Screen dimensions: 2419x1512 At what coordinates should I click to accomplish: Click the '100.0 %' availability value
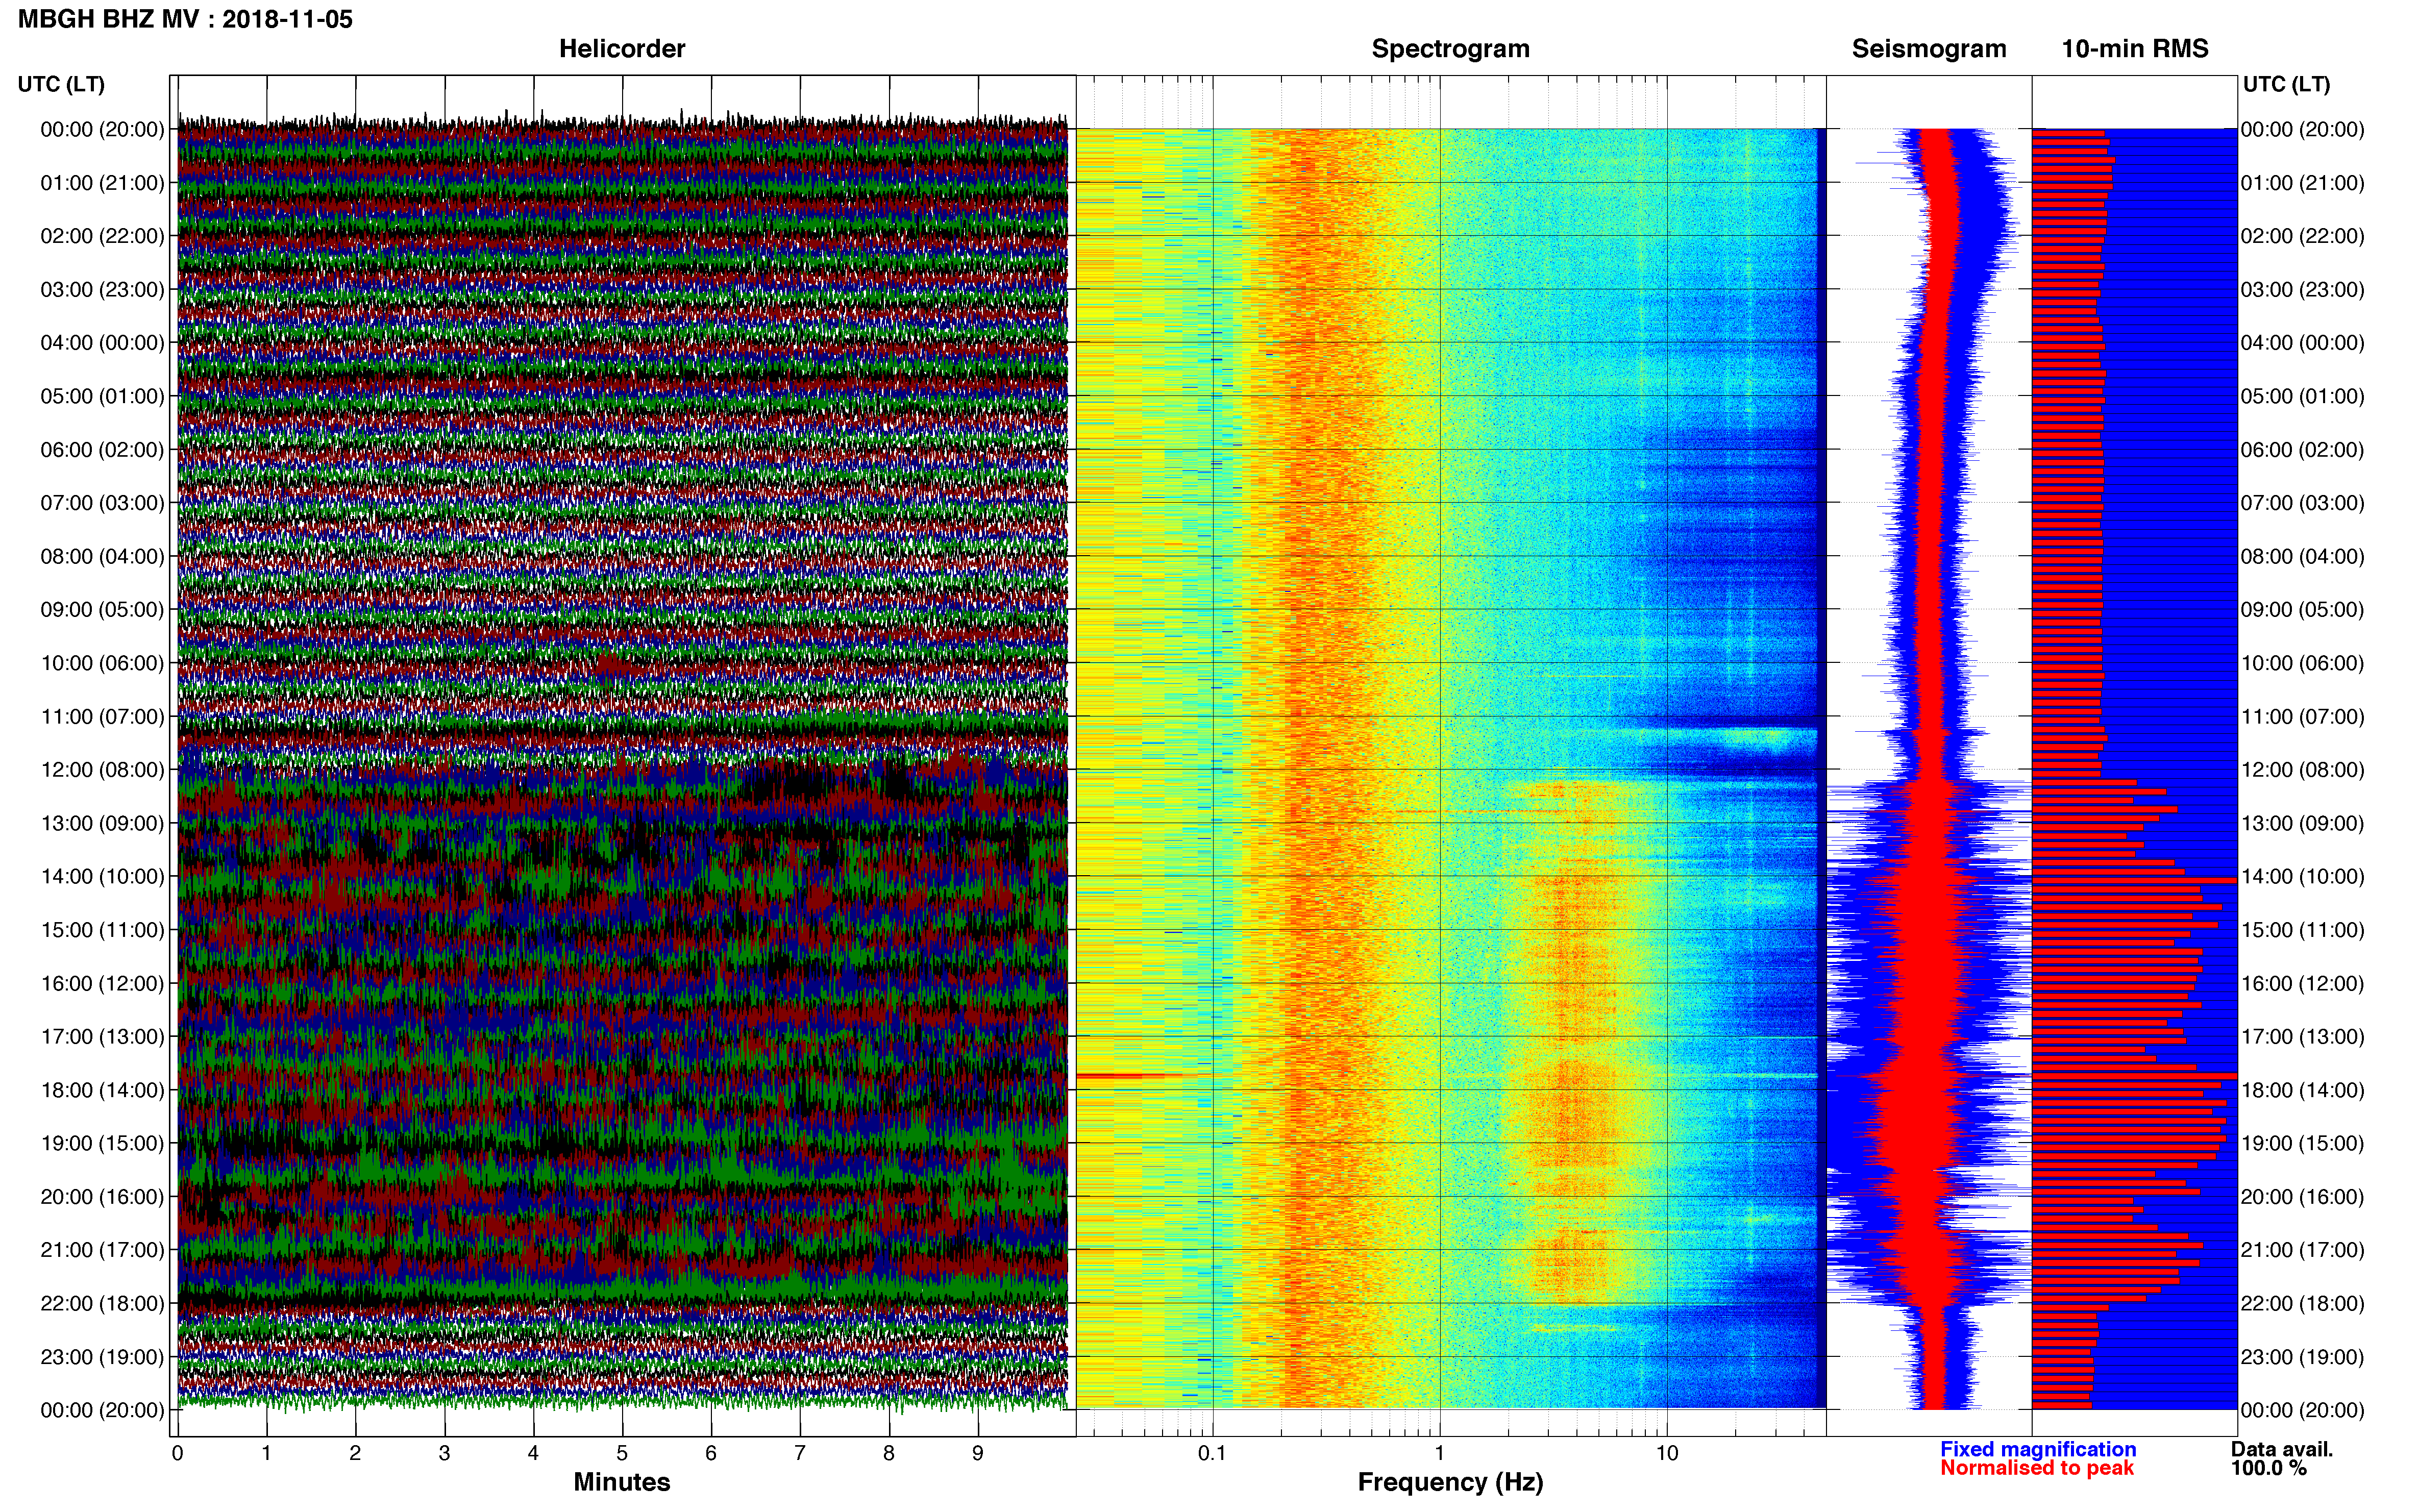pyautogui.click(x=2268, y=1468)
